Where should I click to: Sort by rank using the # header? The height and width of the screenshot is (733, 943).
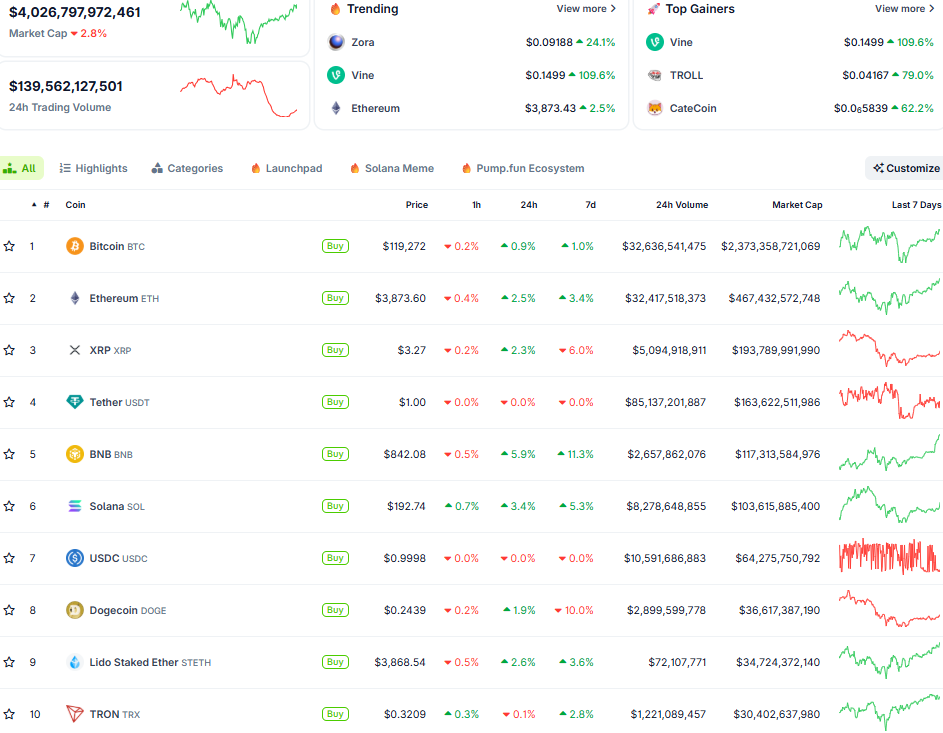coord(46,205)
